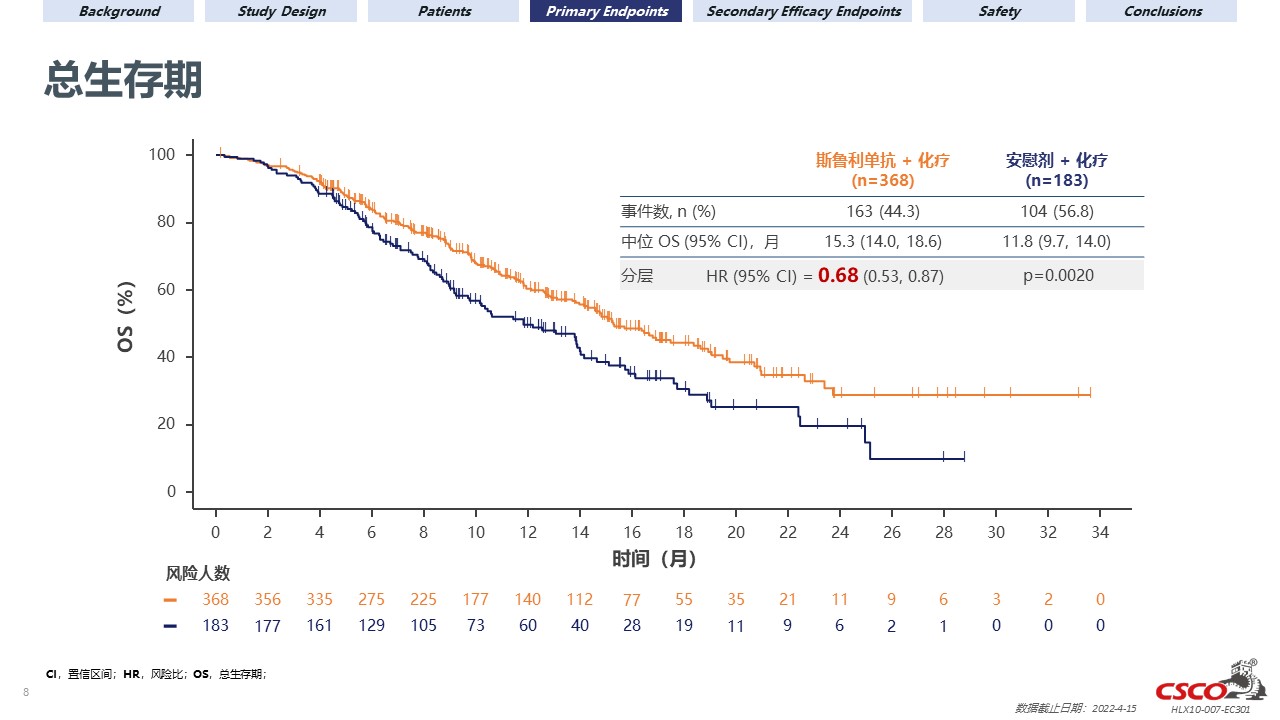Open the Background section tab
Viewport: 1280px width, 720px height.
119,12
